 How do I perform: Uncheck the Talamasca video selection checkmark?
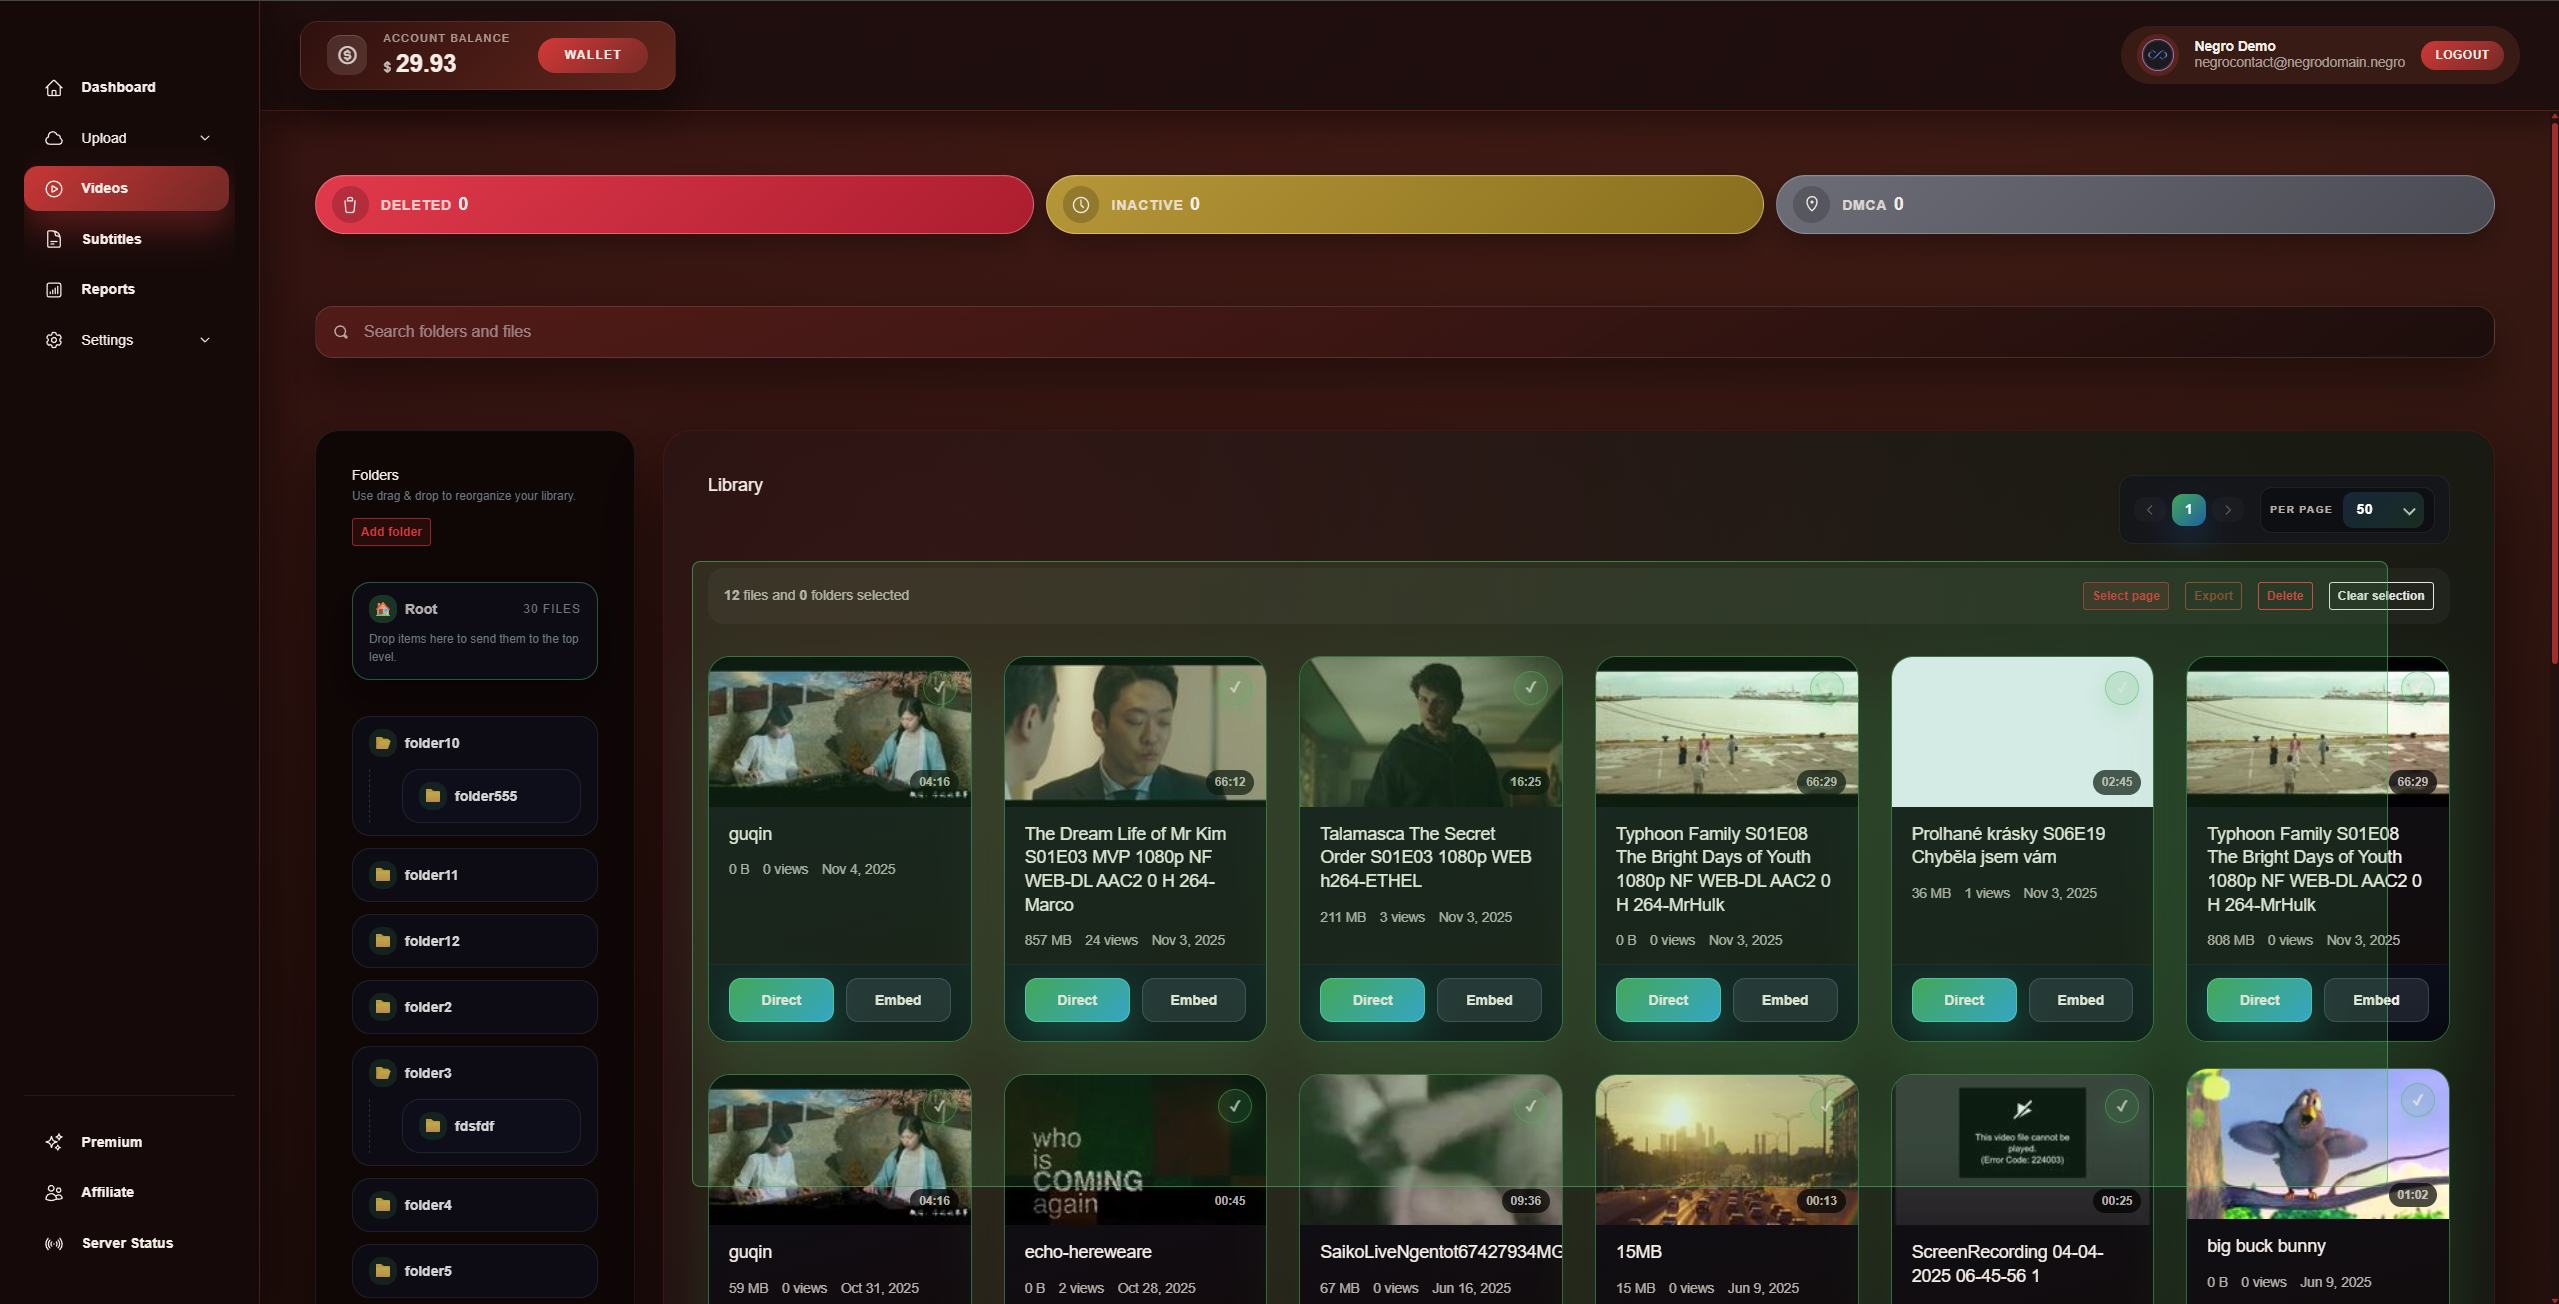click(1530, 688)
